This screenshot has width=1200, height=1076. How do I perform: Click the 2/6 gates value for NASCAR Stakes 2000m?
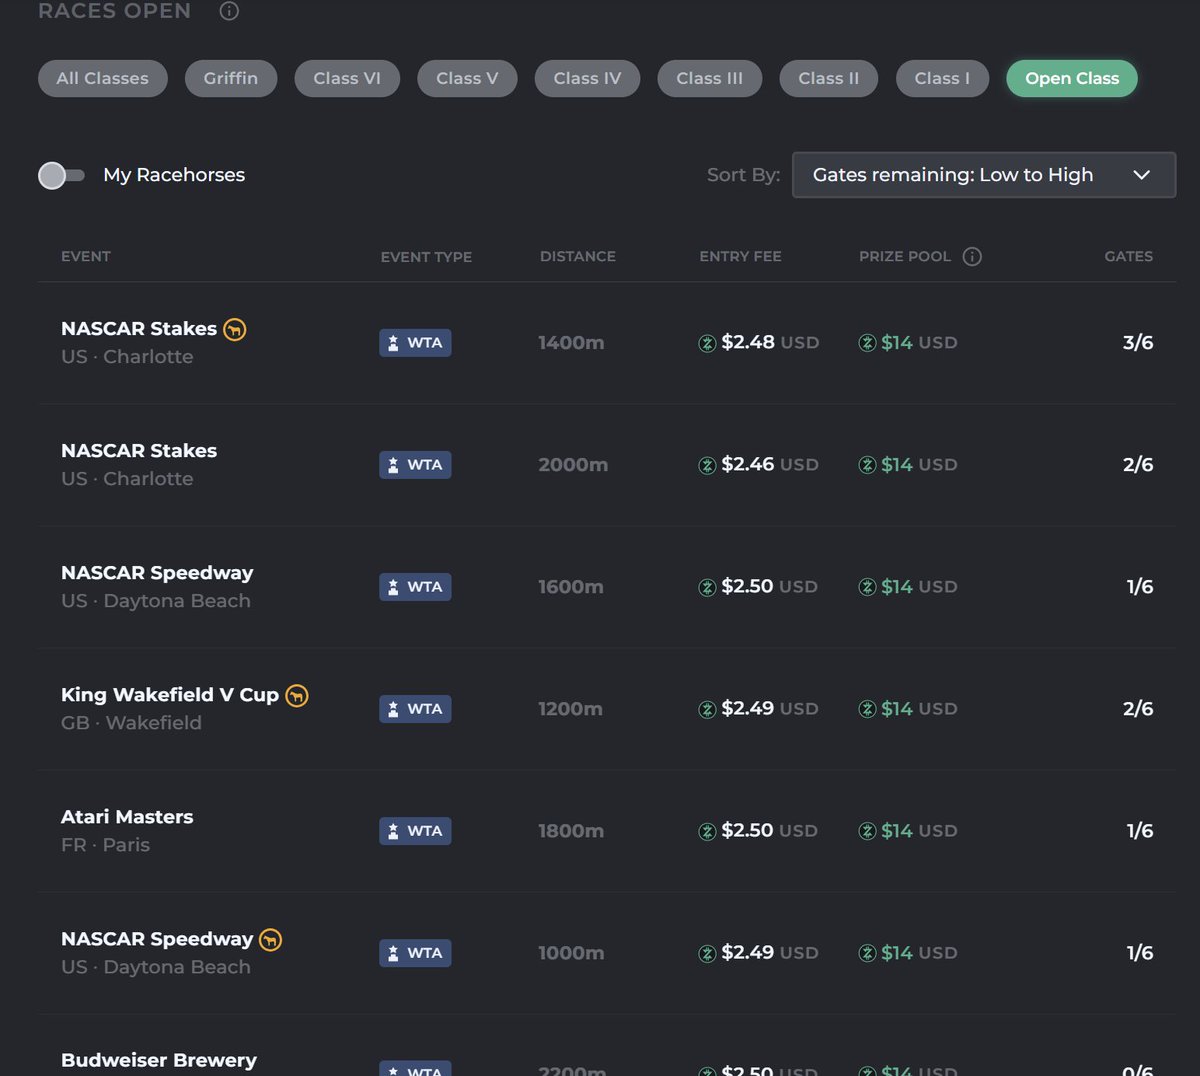point(1138,465)
